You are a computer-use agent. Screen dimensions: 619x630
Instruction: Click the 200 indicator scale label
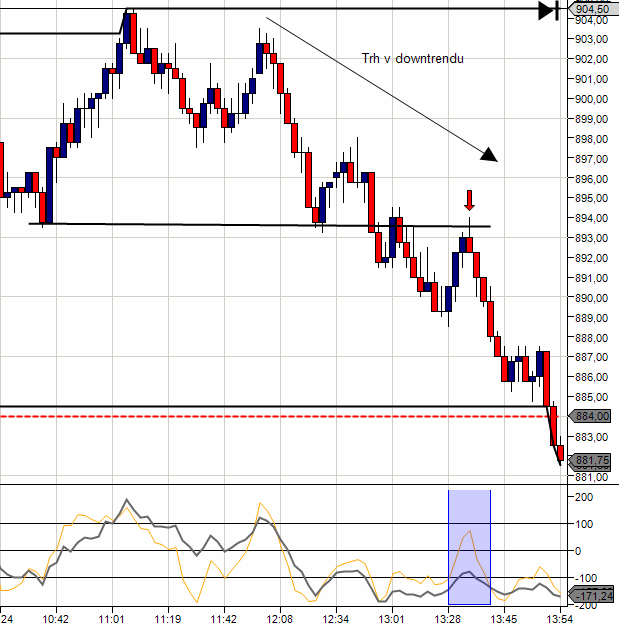(584, 497)
